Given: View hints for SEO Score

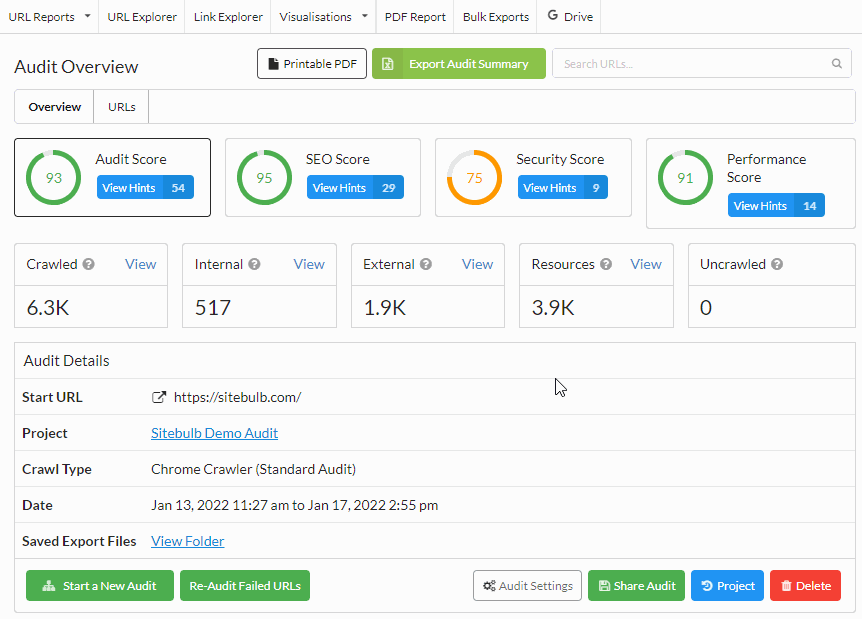Looking at the screenshot, I should click(x=355, y=187).
